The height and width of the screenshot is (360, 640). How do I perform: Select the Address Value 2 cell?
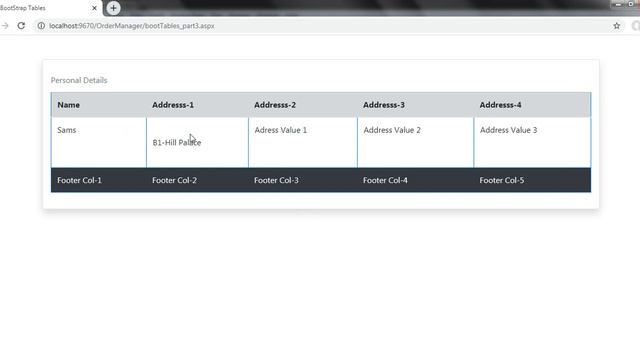[x=416, y=142]
